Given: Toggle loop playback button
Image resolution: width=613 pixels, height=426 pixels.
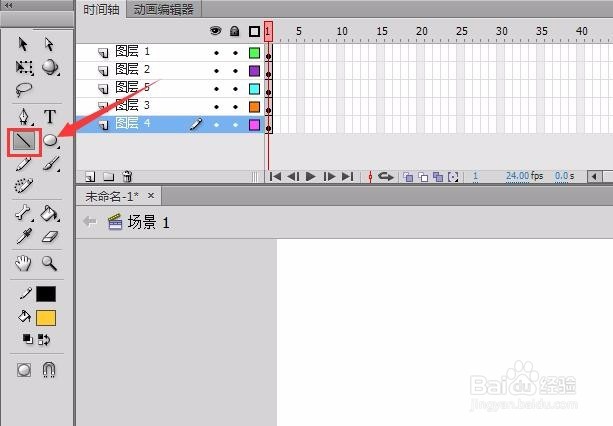Looking at the screenshot, I should [385, 177].
